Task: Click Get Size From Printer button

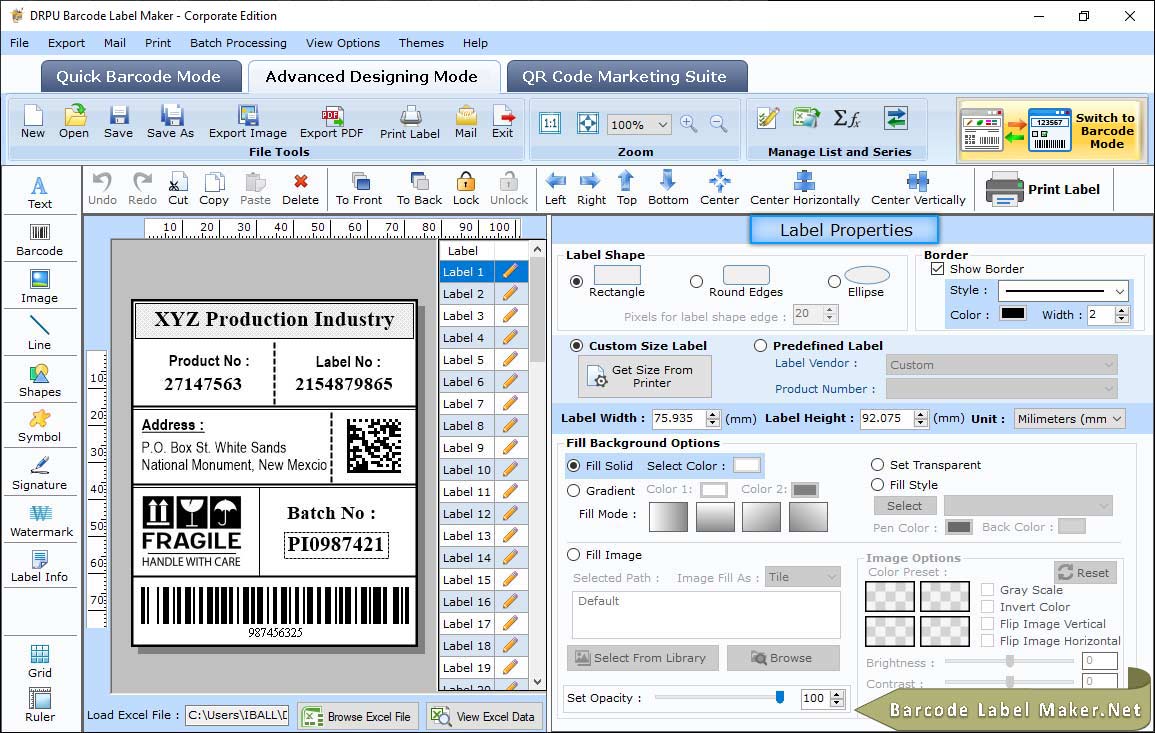Action: pyautogui.click(x=645, y=376)
